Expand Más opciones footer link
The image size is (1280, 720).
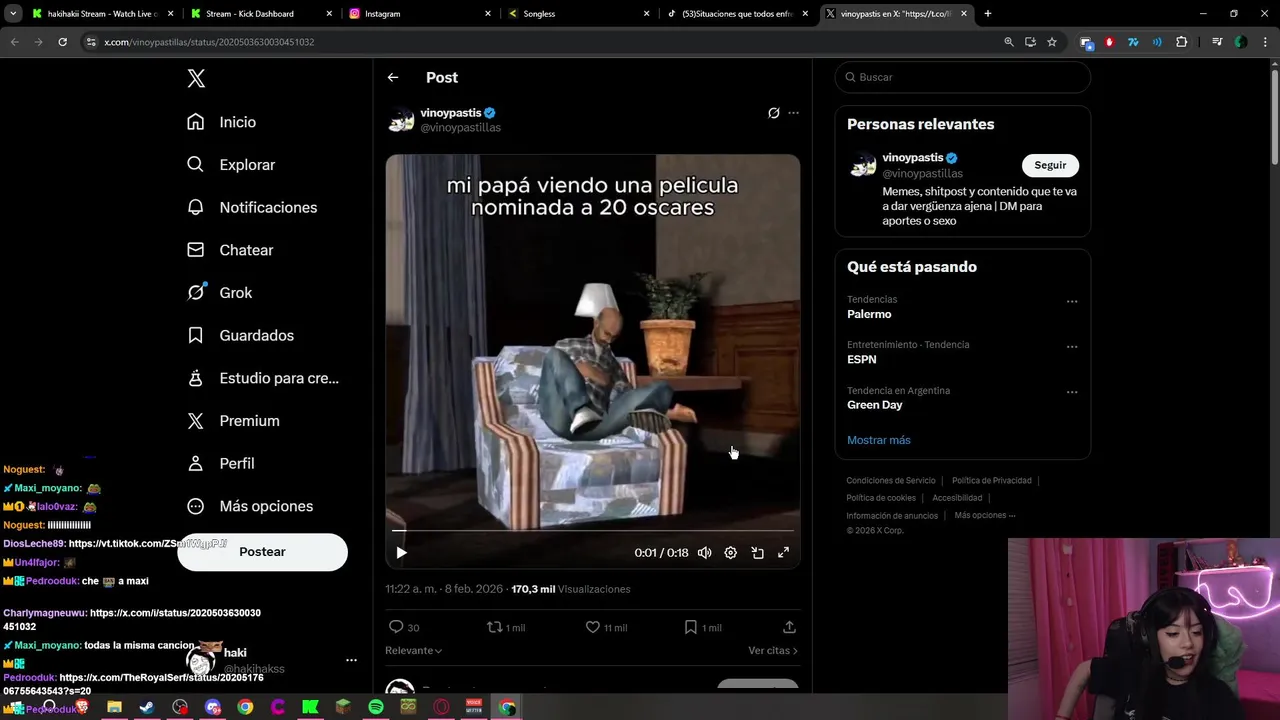(x=985, y=516)
